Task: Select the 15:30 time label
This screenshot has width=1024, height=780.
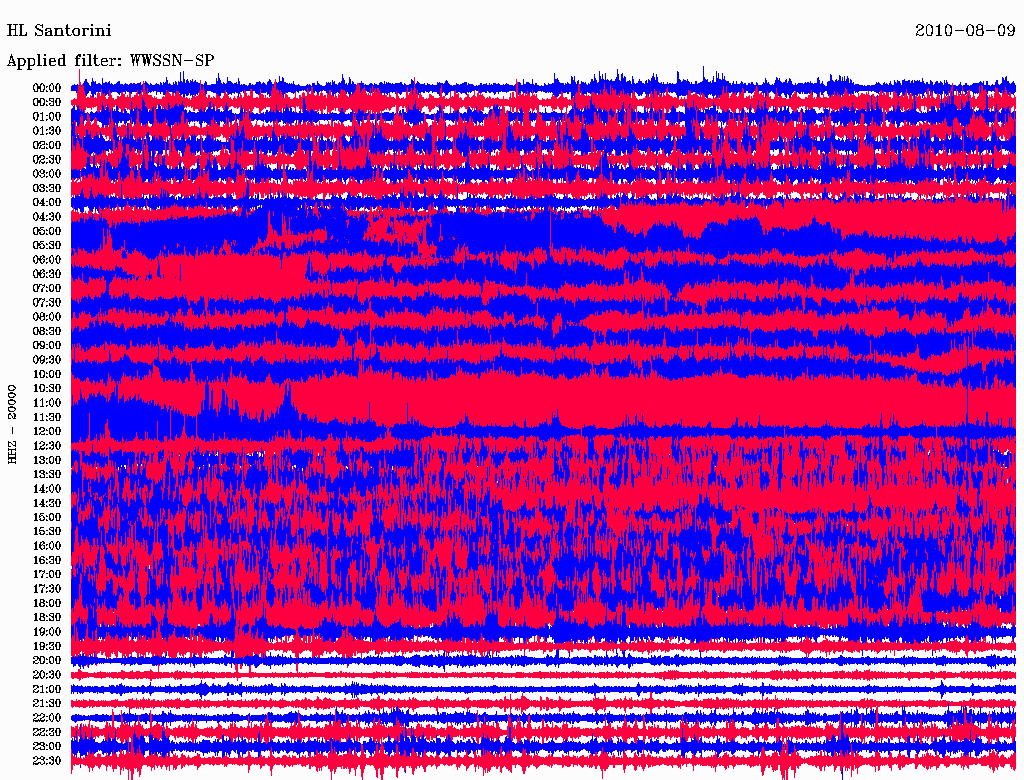Action: [x=46, y=532]
